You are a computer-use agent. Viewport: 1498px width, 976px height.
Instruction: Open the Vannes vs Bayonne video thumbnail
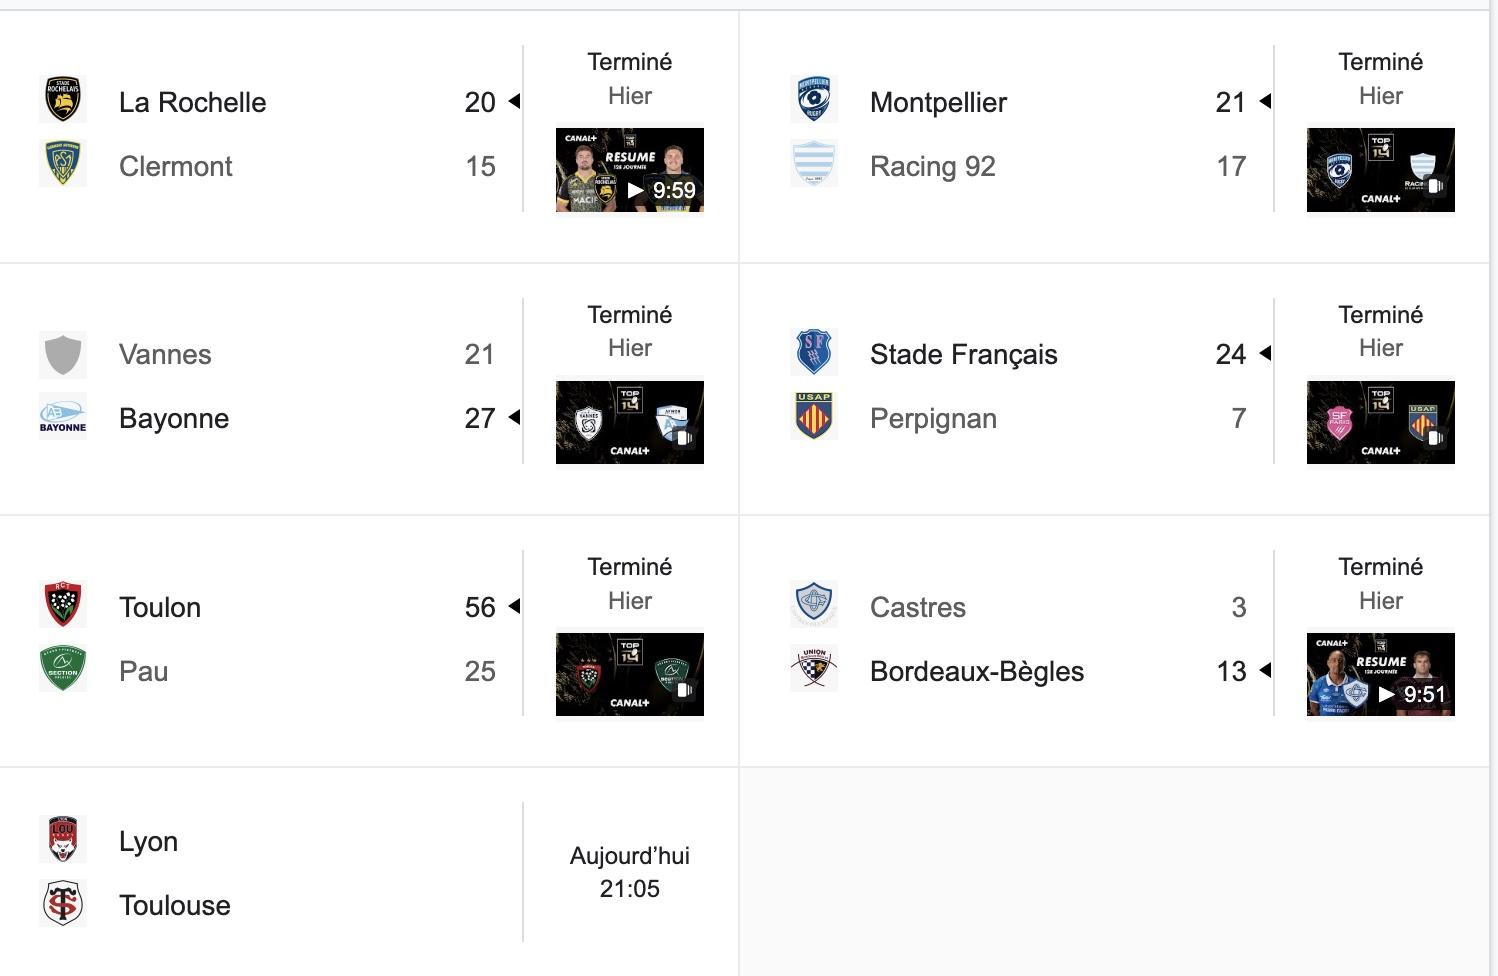coord(630,422)
